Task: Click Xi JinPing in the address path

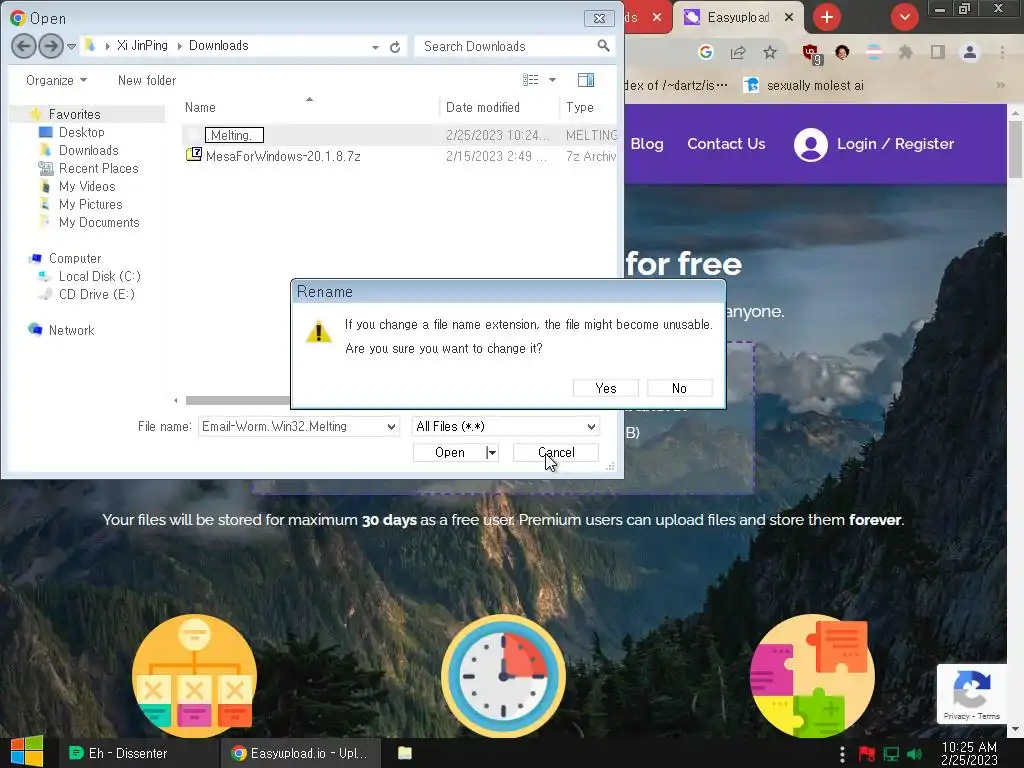Action: [x=142, y=46]
